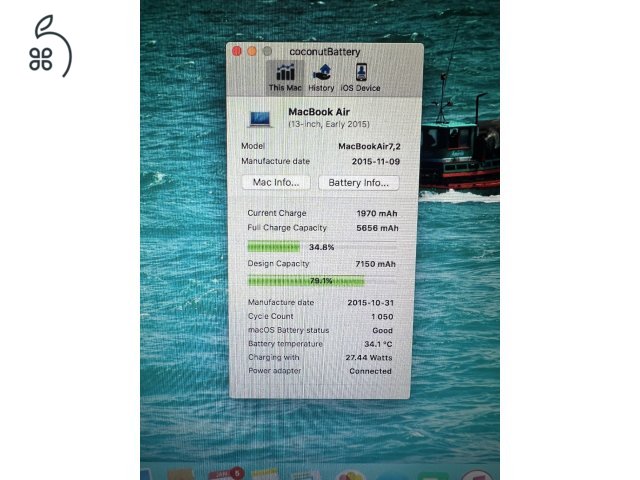Open the dock icon with red badge 5
640x480 pixels.
click(x=226, y=474)
